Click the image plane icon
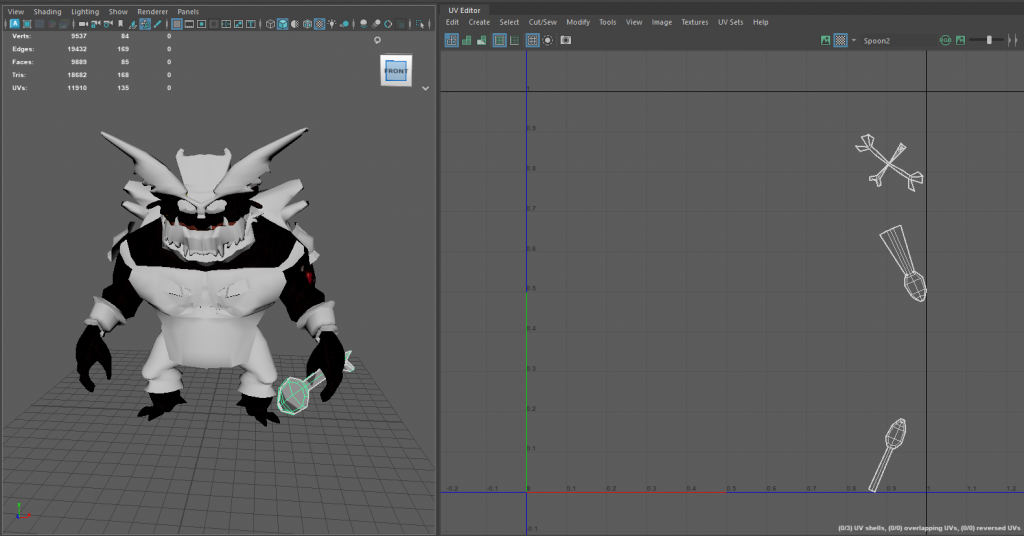The image size is (1024, 536). pos(133,24)
